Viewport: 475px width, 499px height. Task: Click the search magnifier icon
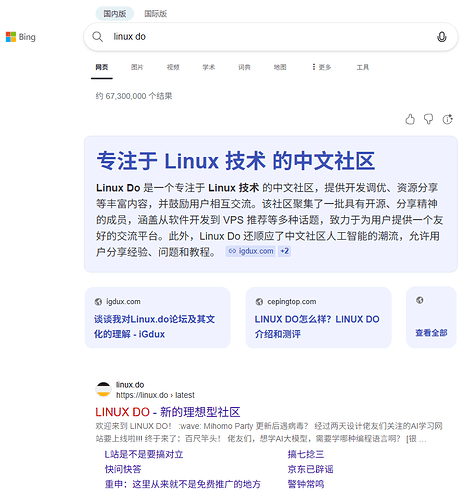pyautogui.click(x=98, y=37)
